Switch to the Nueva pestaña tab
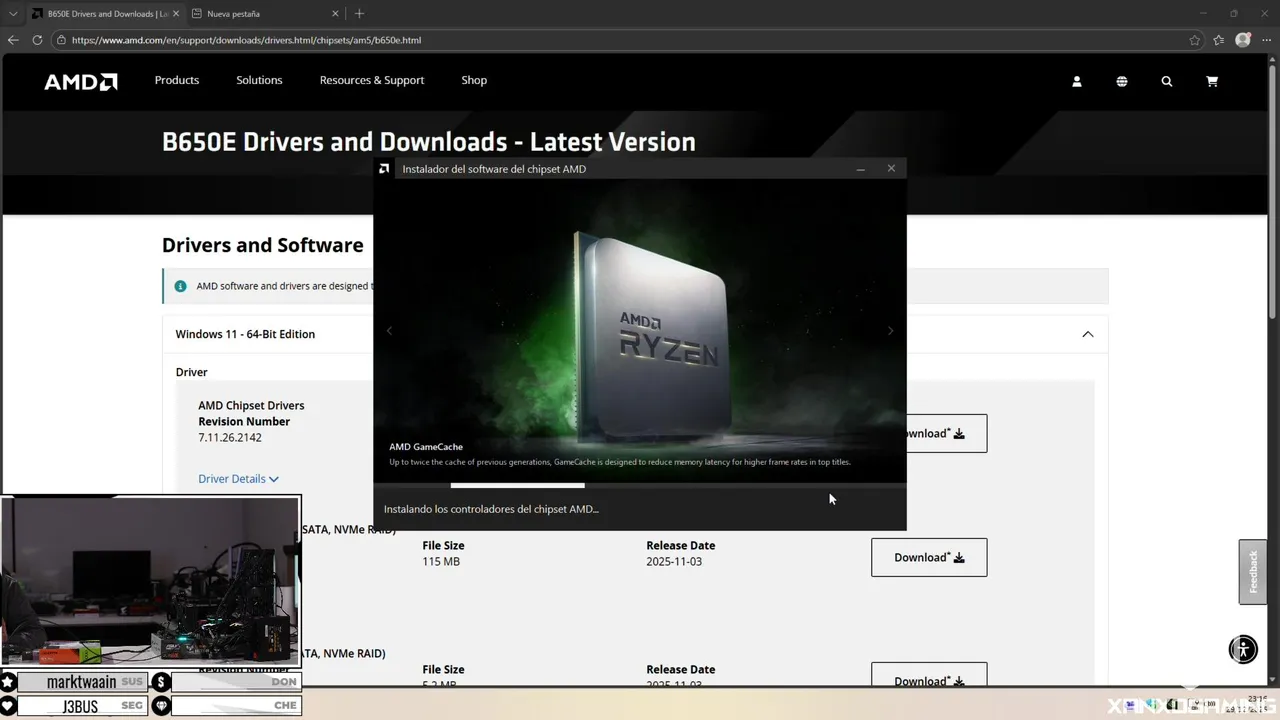This screenshot has height=720, width=1280. (266, 14)
